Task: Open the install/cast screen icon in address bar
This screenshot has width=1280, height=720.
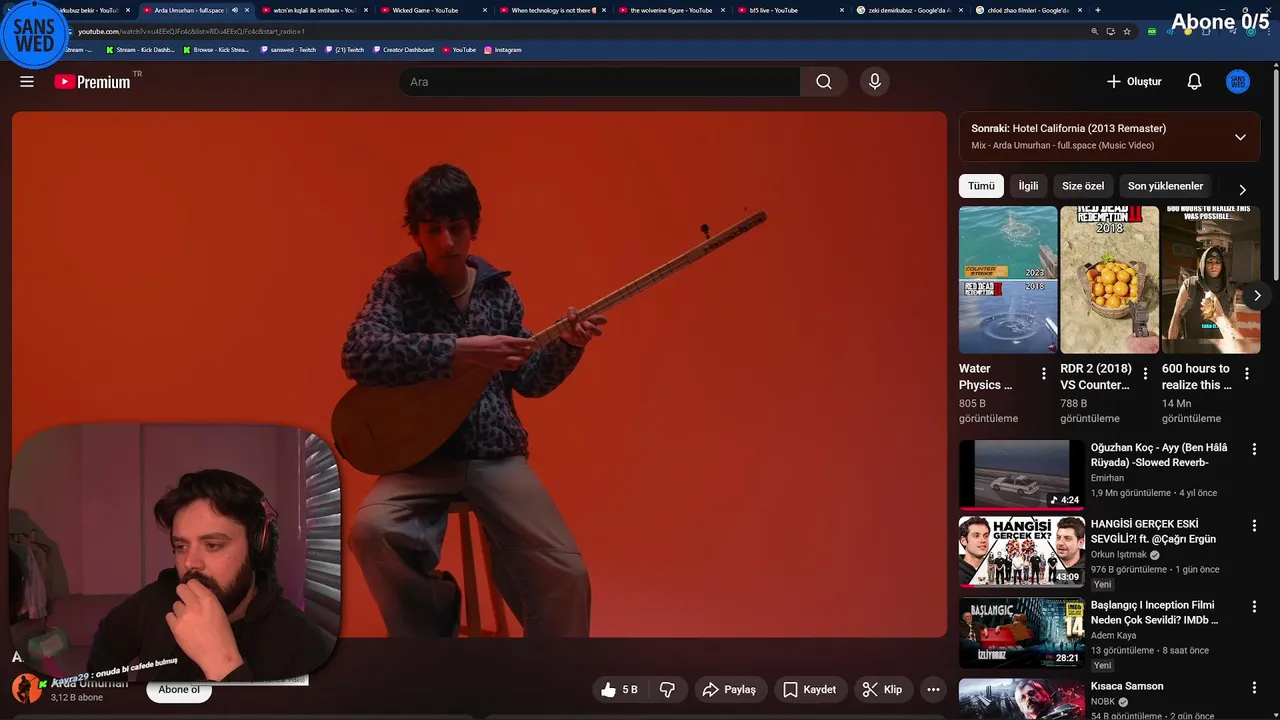Action: click(x=1110, y=31)
